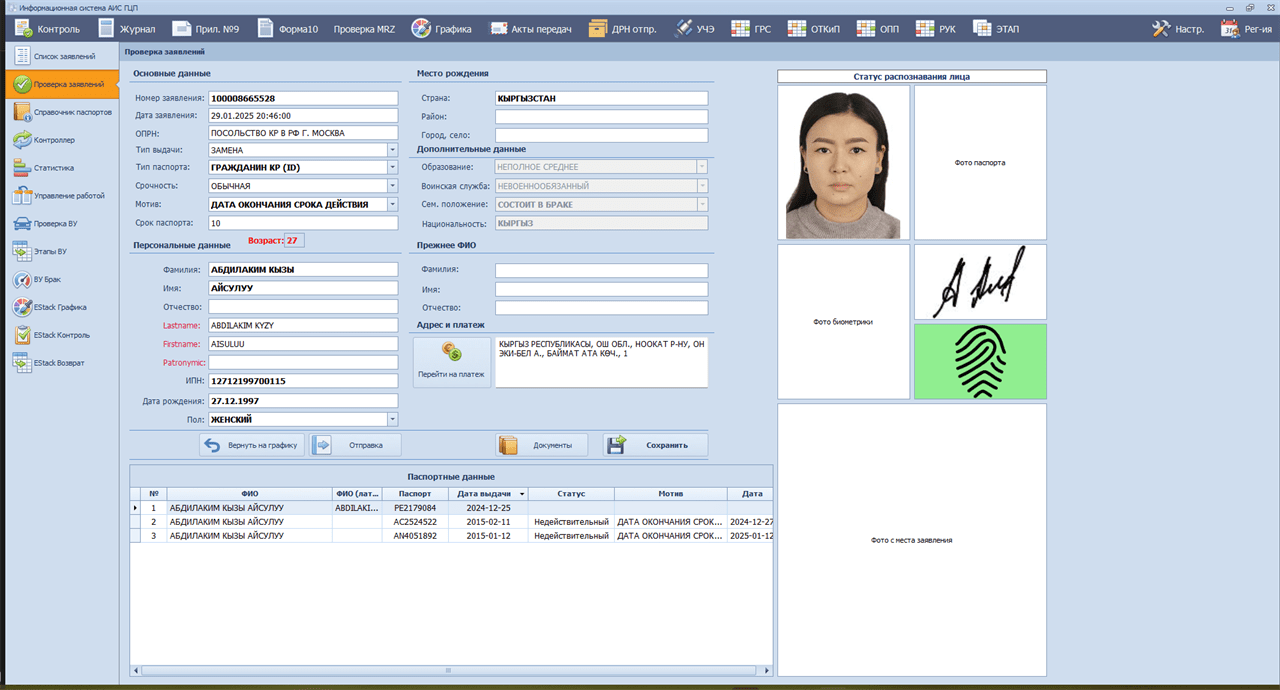Click the Перейти на платеж button
Screen dimensions: 1280x690
pos(451,362)
